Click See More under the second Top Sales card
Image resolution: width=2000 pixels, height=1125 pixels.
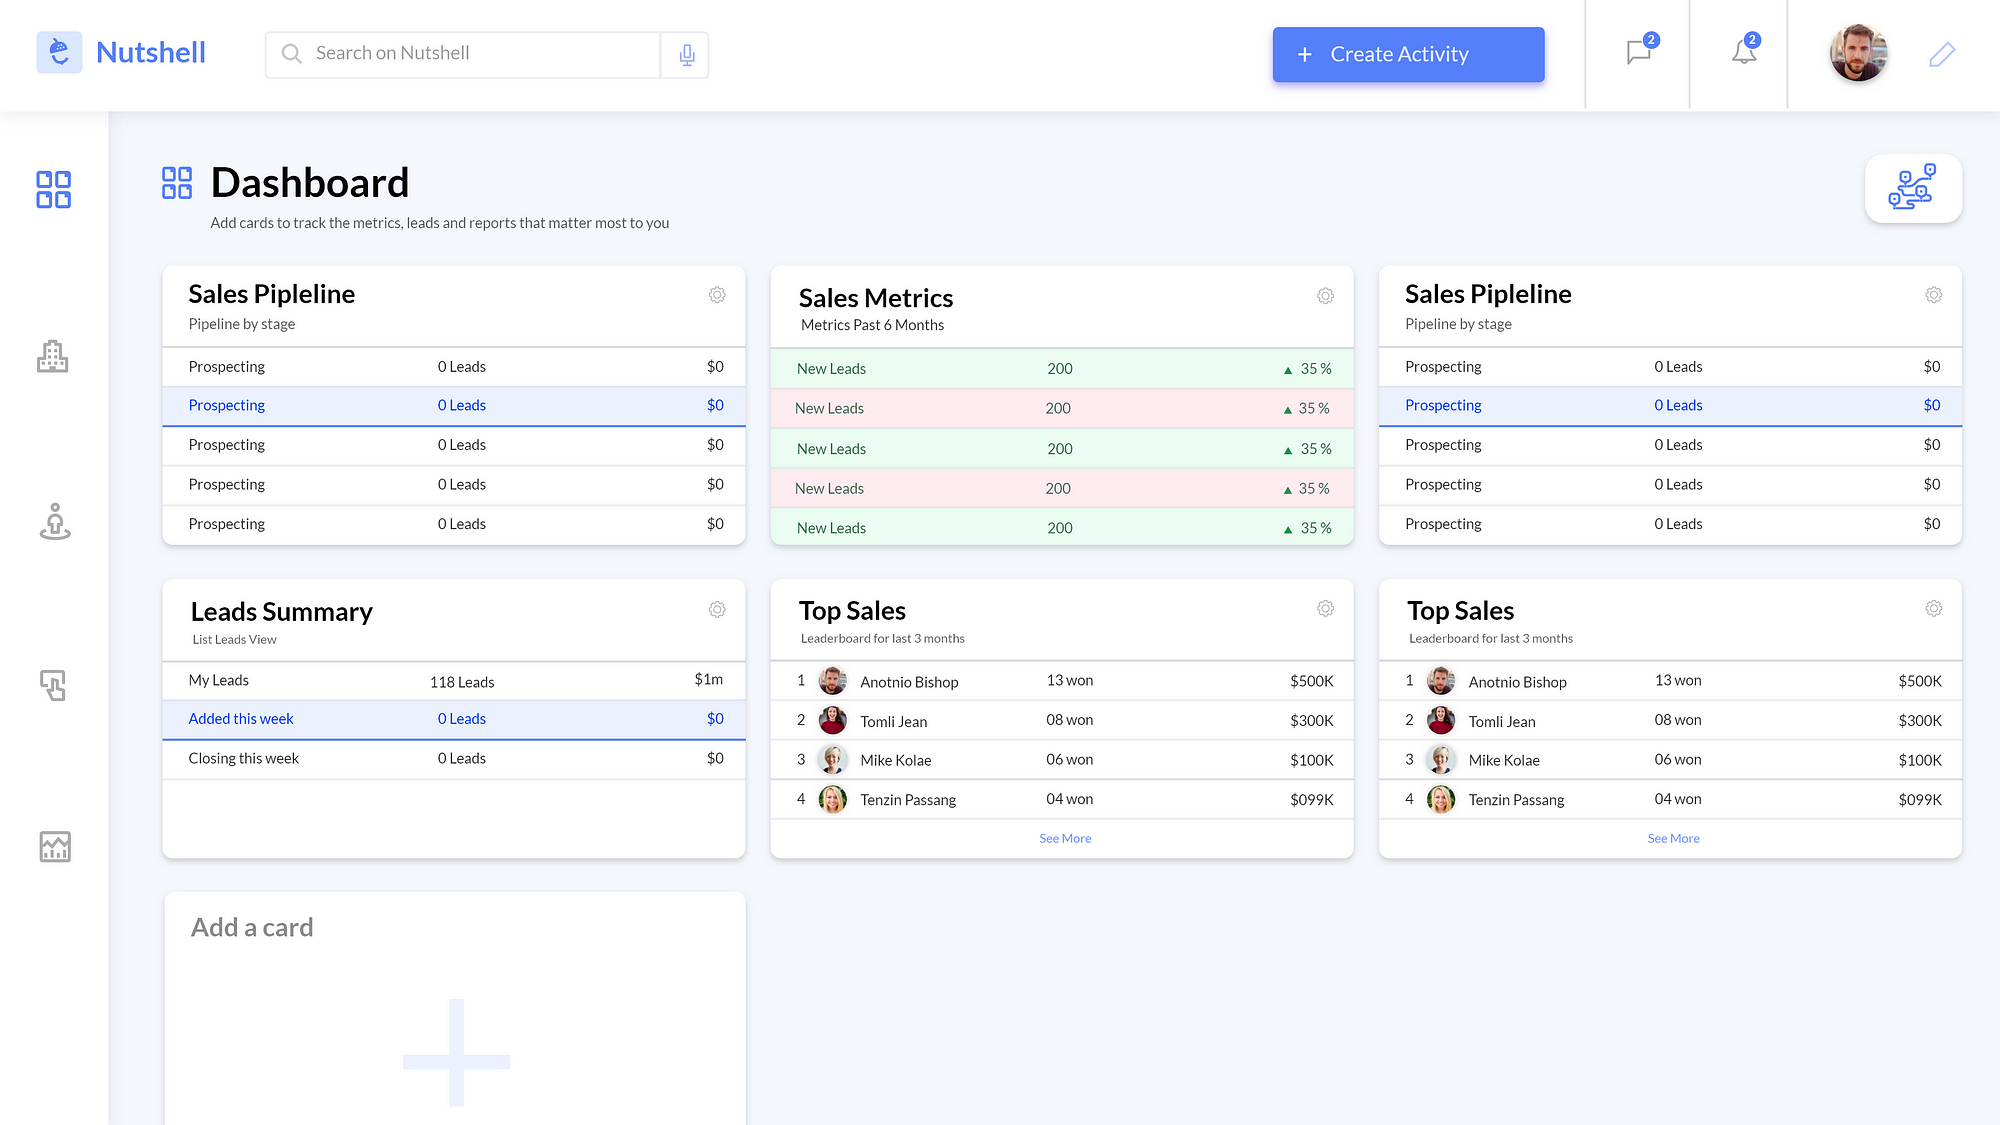(1673, 838)
